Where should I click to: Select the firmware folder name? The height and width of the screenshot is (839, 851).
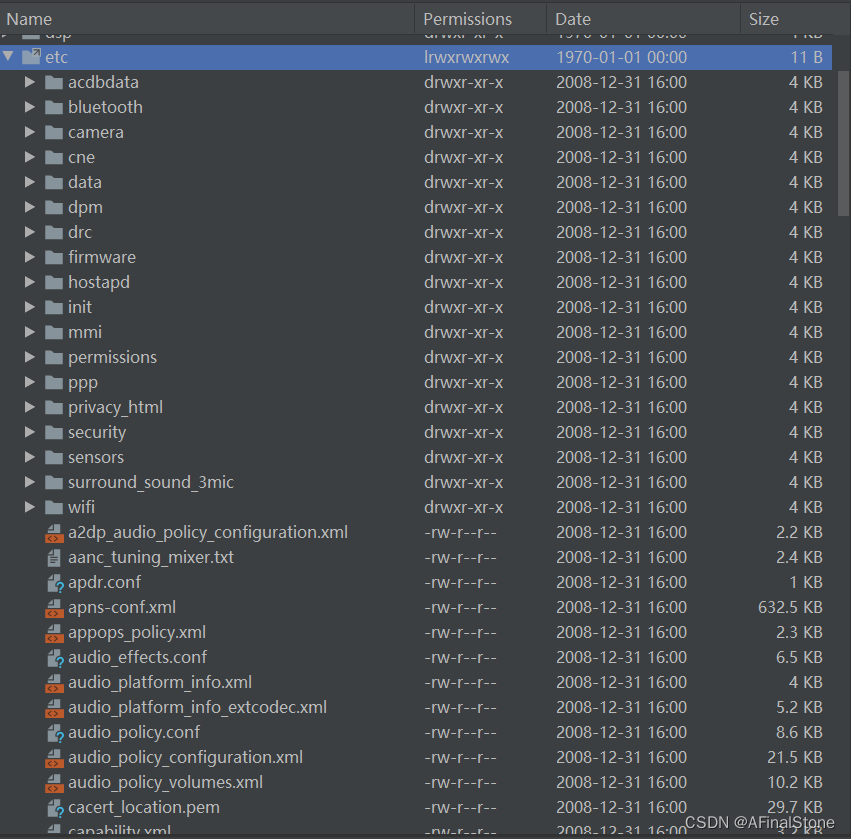point(102,257)
